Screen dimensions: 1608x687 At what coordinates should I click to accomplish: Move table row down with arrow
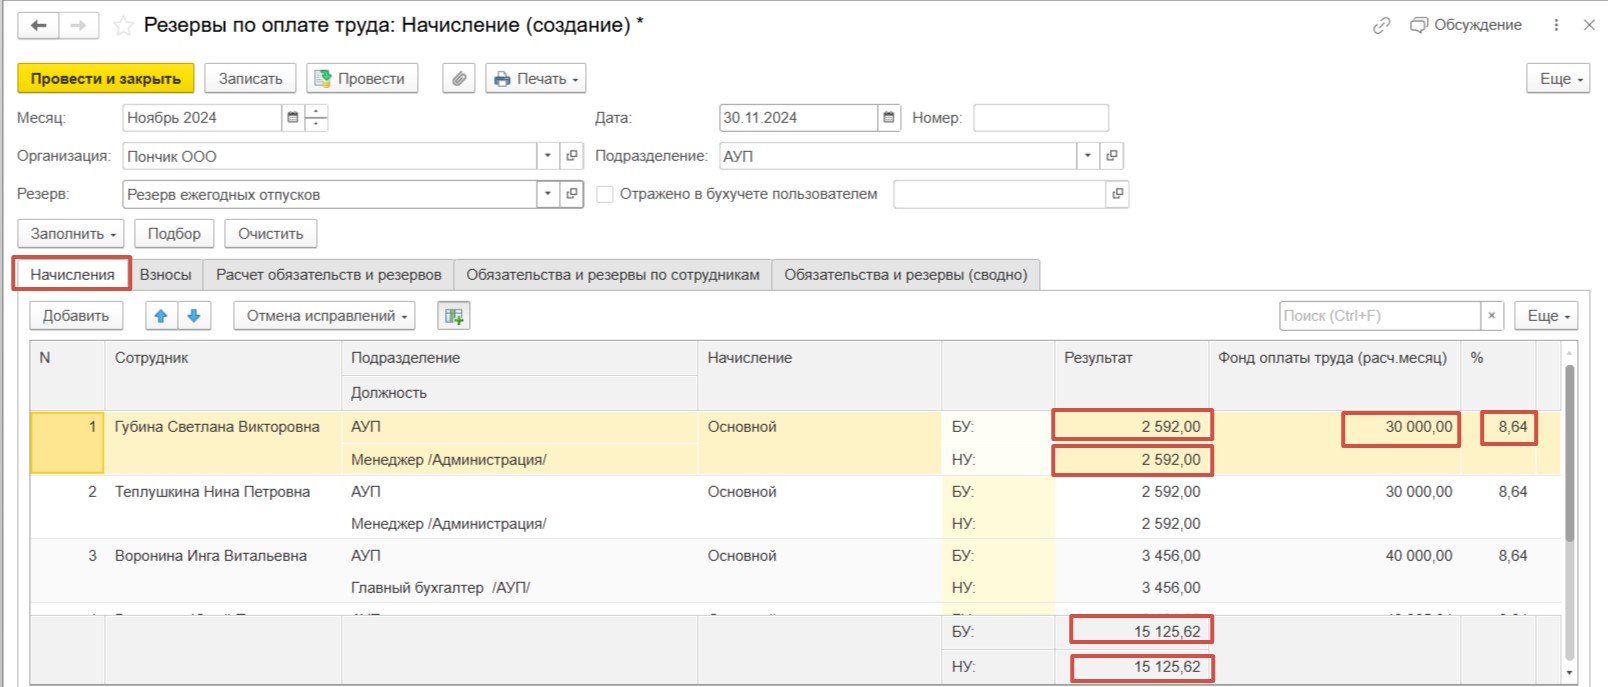[194, 316]
